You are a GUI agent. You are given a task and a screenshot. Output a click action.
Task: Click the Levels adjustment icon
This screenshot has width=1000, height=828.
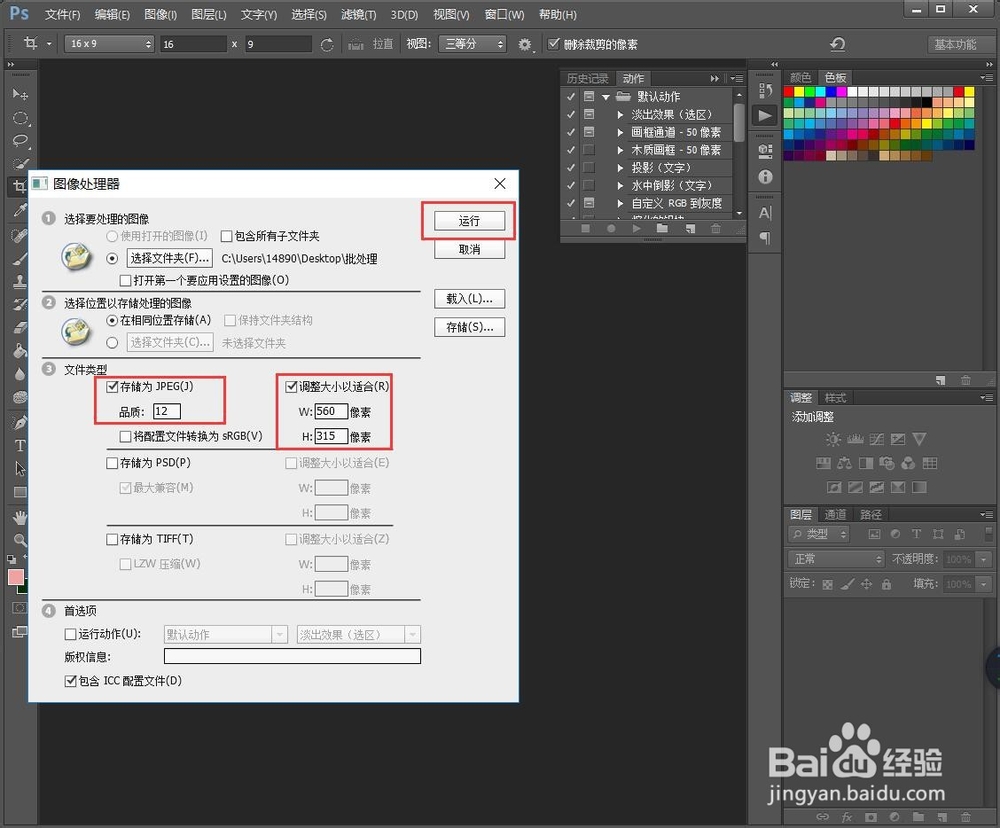pyautogui.click(x=855, y=439)
